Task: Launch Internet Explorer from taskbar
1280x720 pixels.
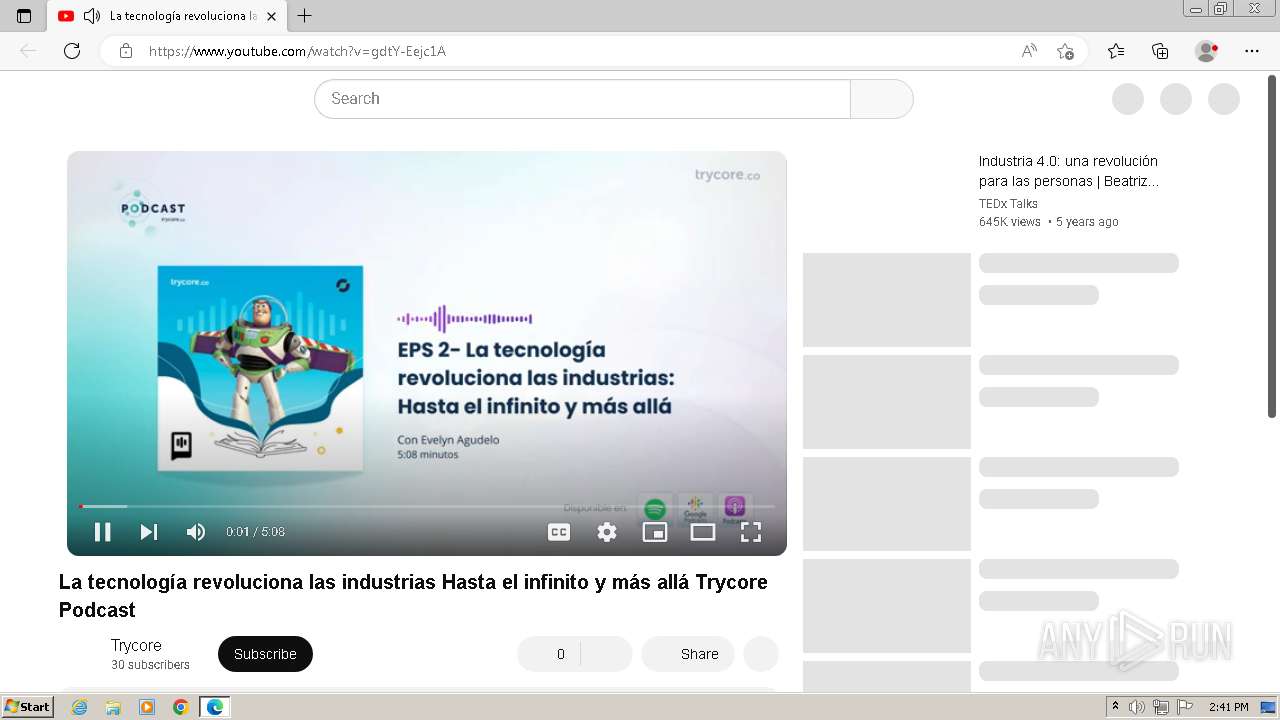Action: click(x=79, y=707)
